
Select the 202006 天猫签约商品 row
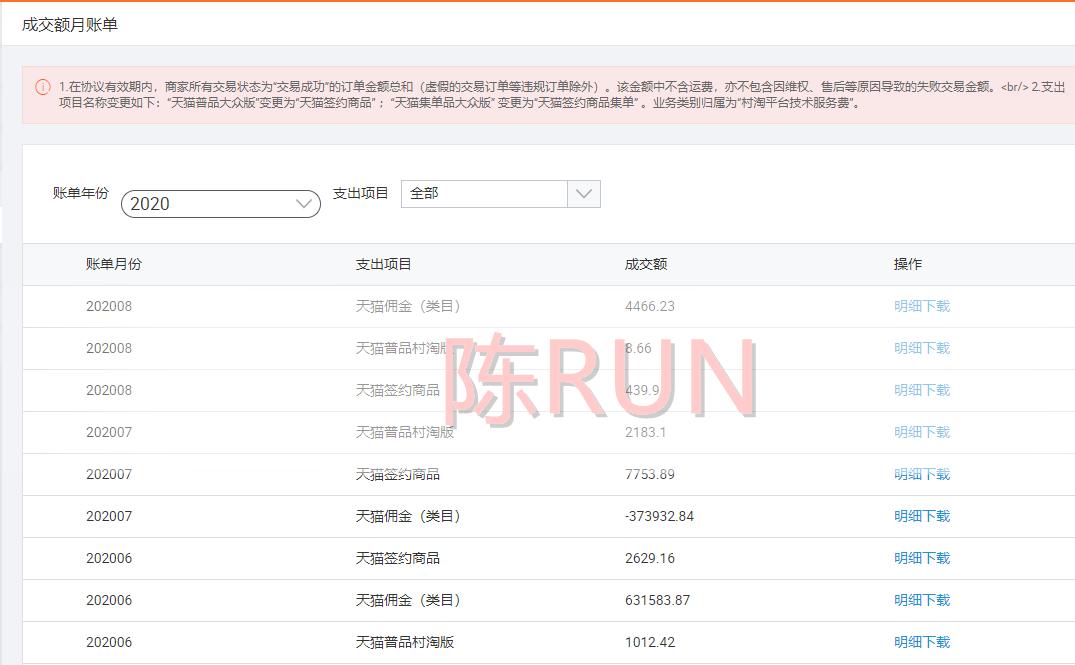click(x=500, y=558)
